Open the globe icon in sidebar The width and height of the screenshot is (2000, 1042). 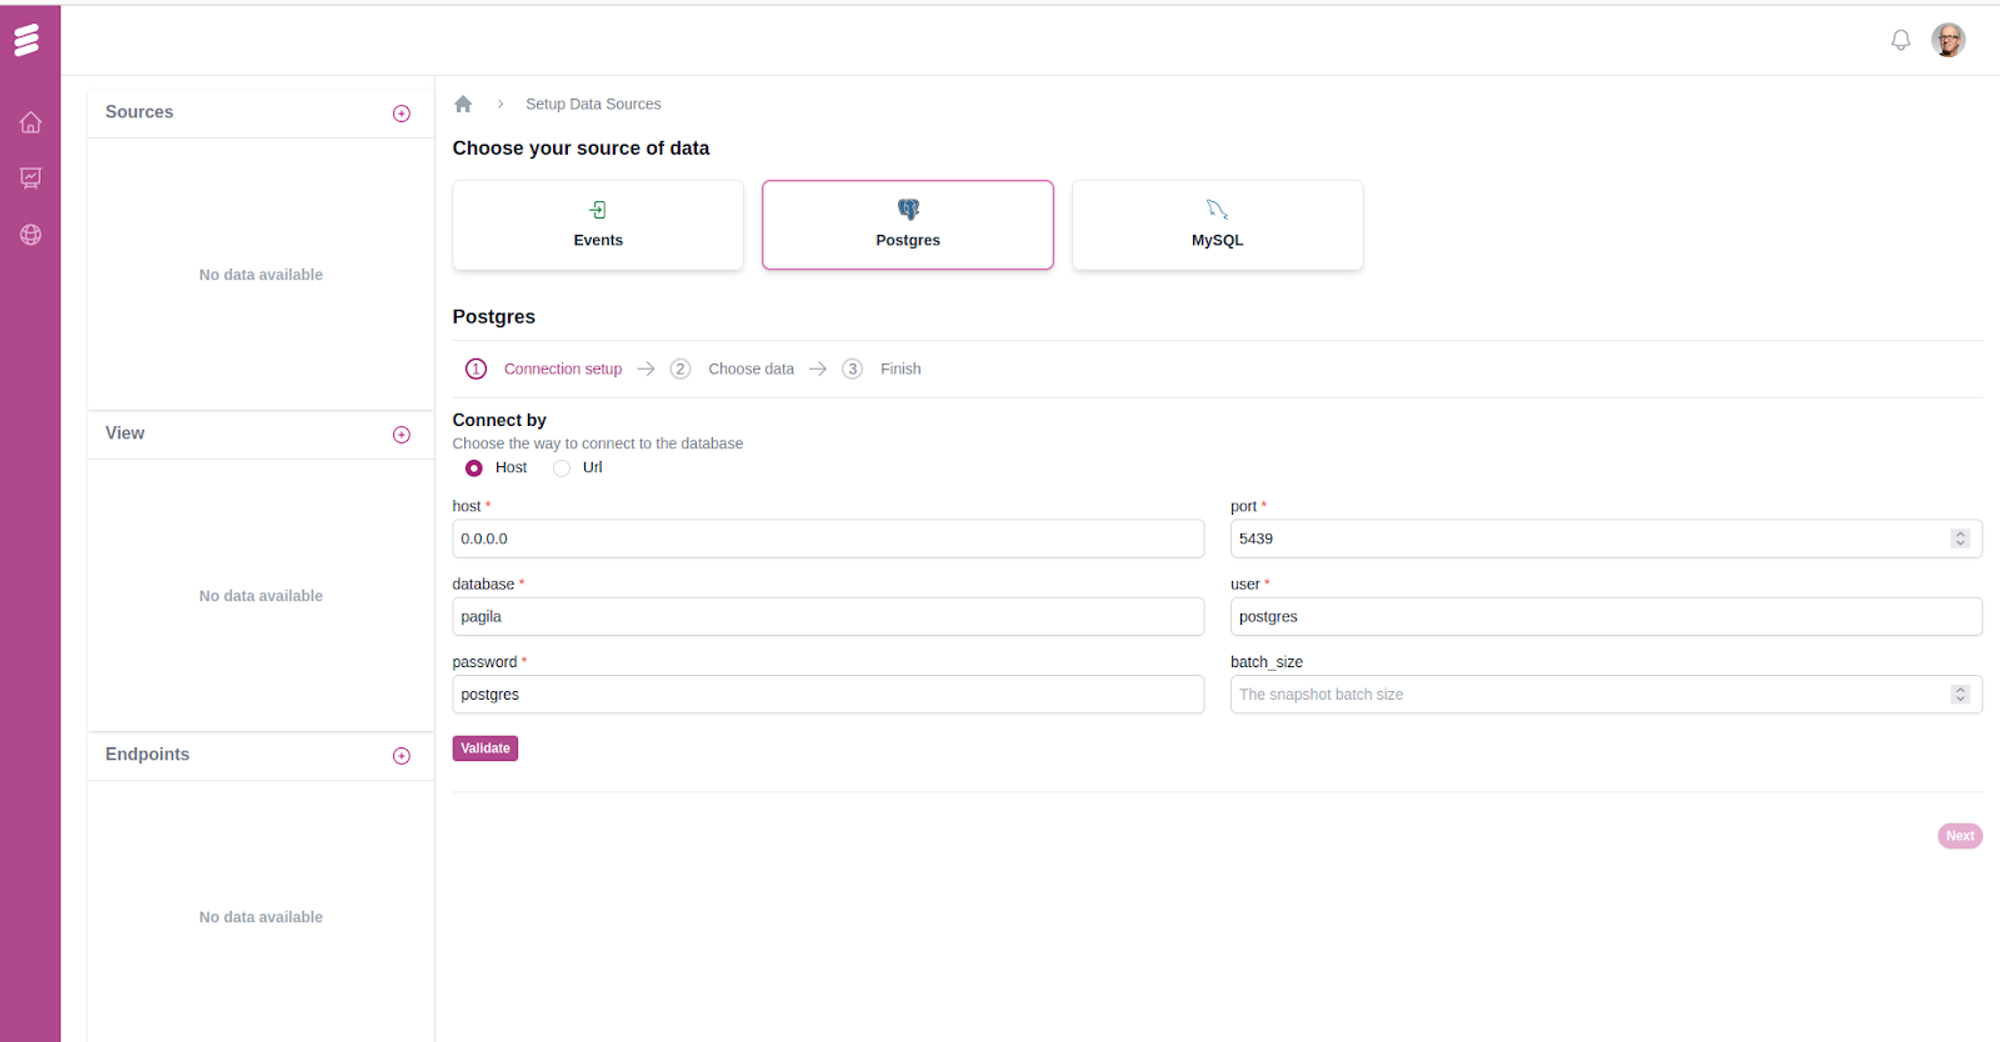click(x=30, y=235)
